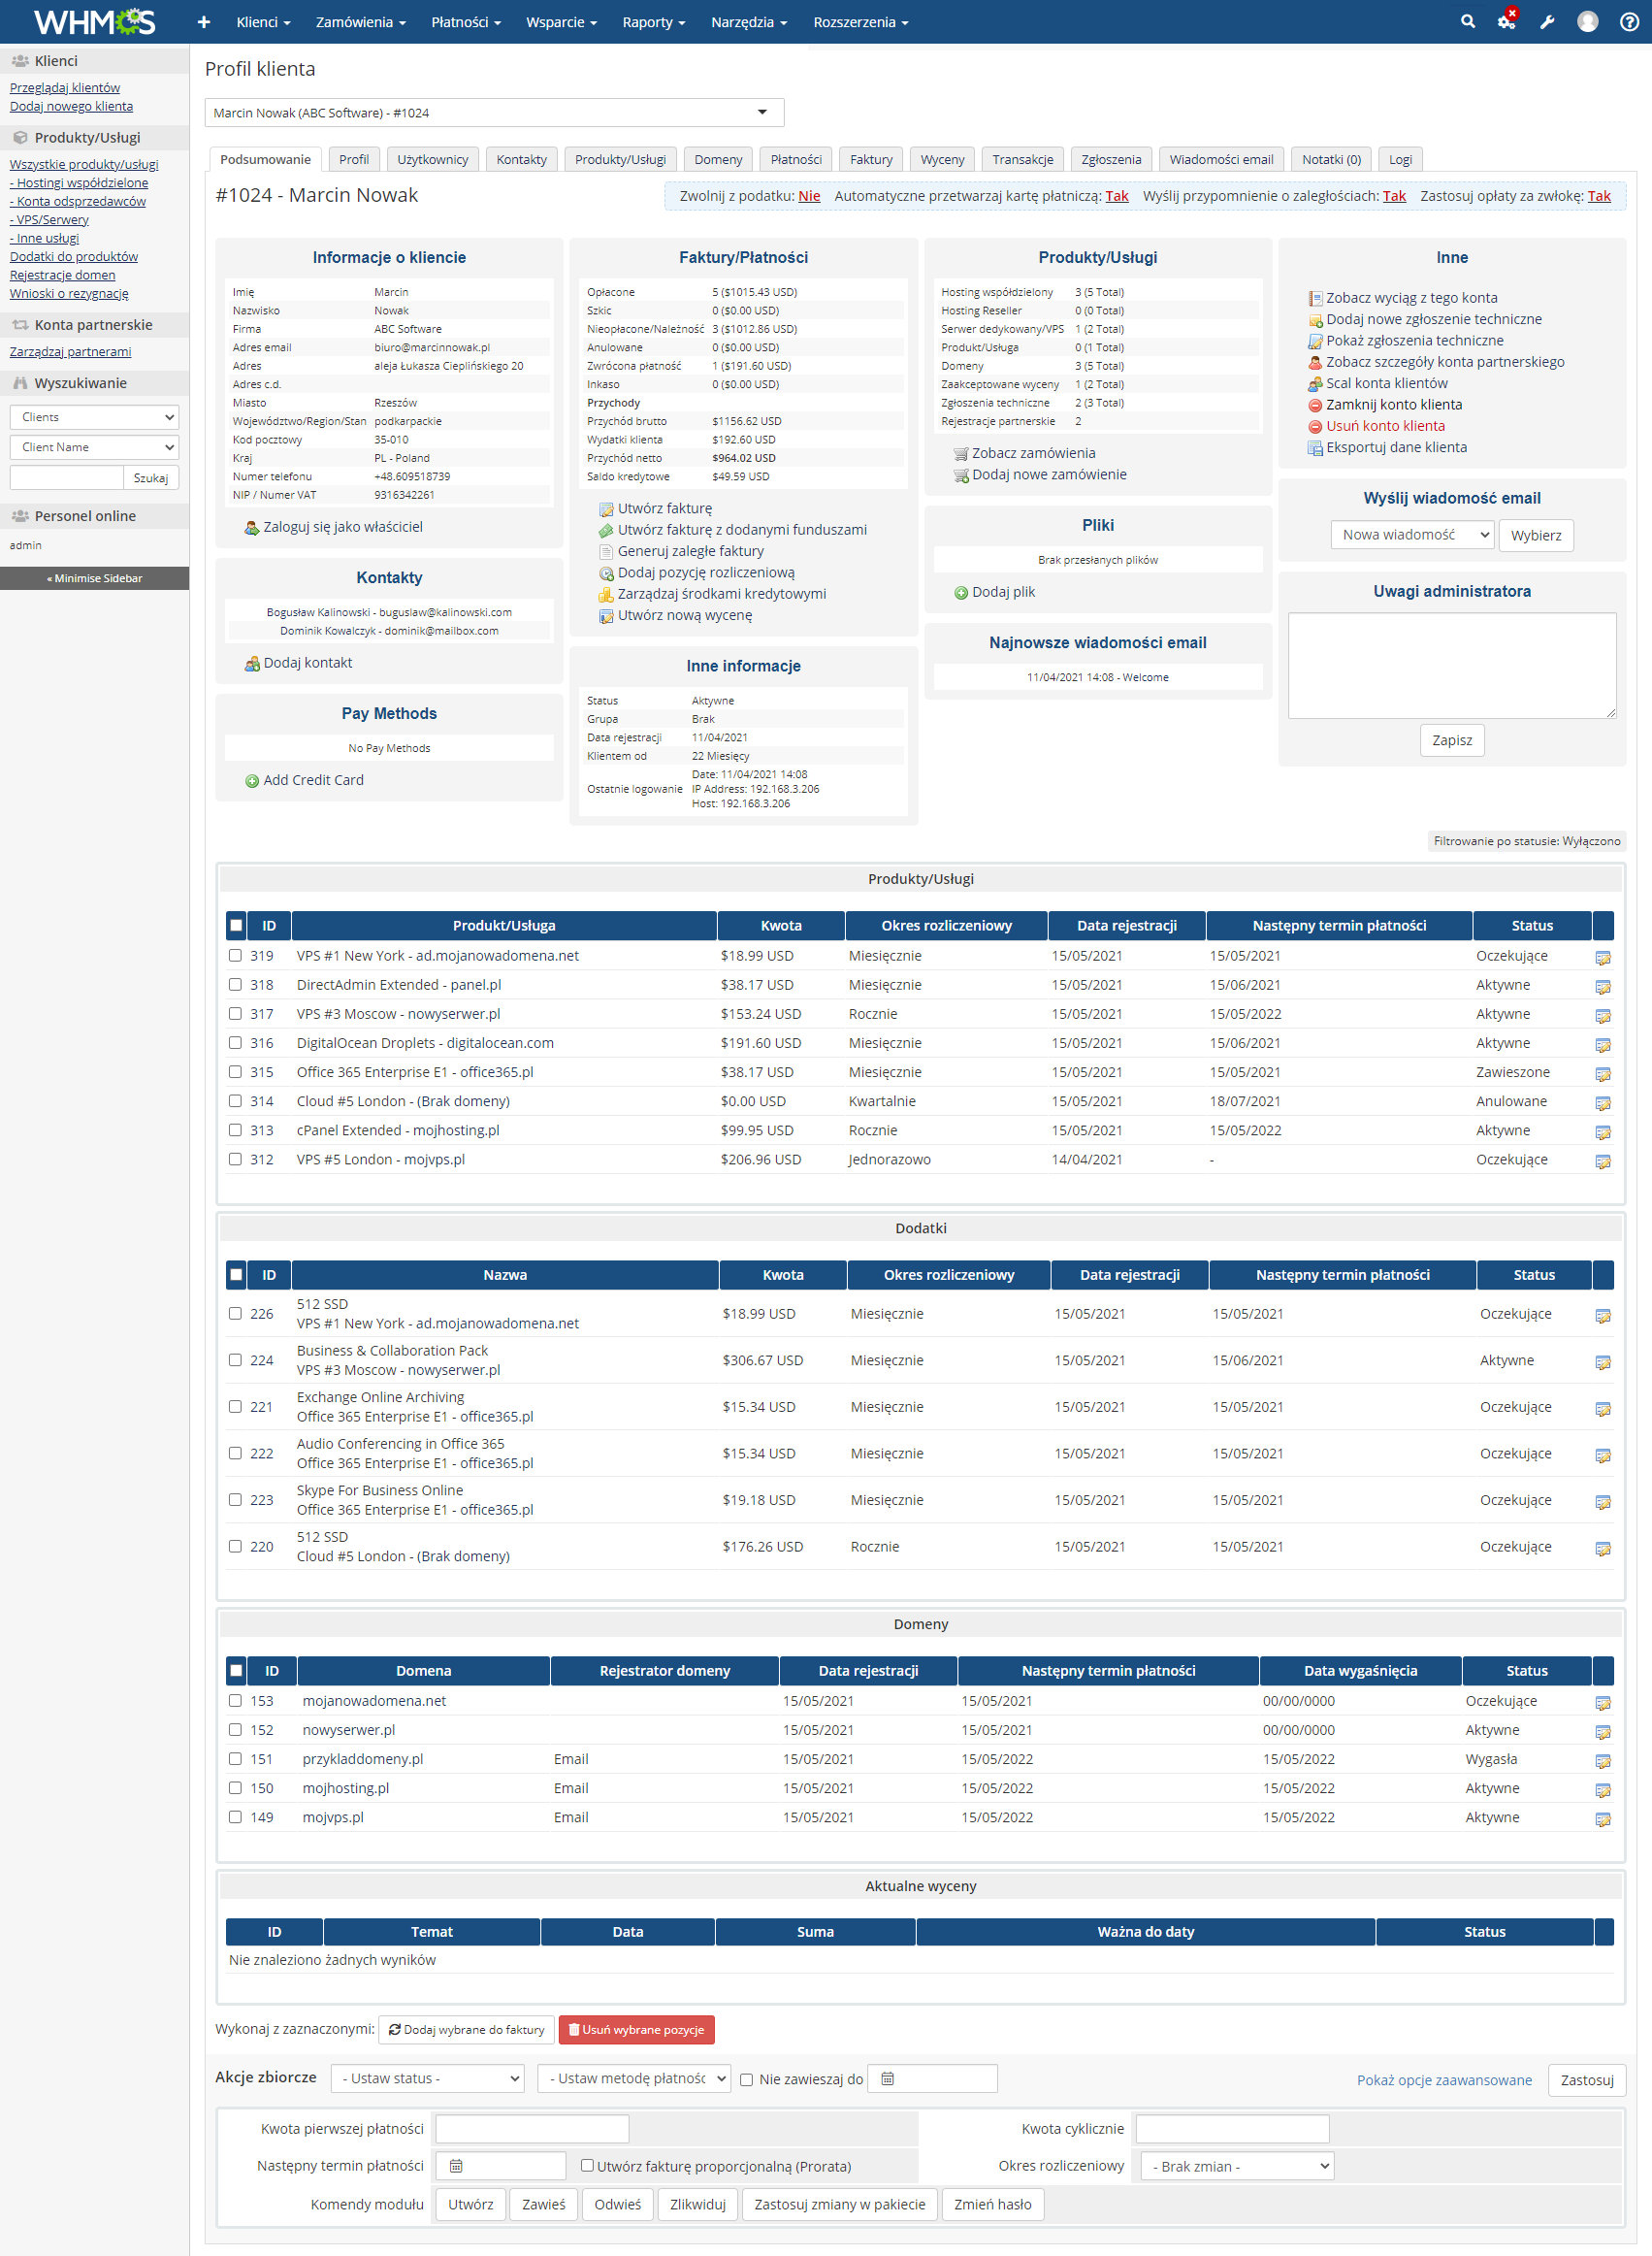Switch to the Faktury tab
The height and width of the screenshot is (2256, 1652).
(x=869, y=159)
